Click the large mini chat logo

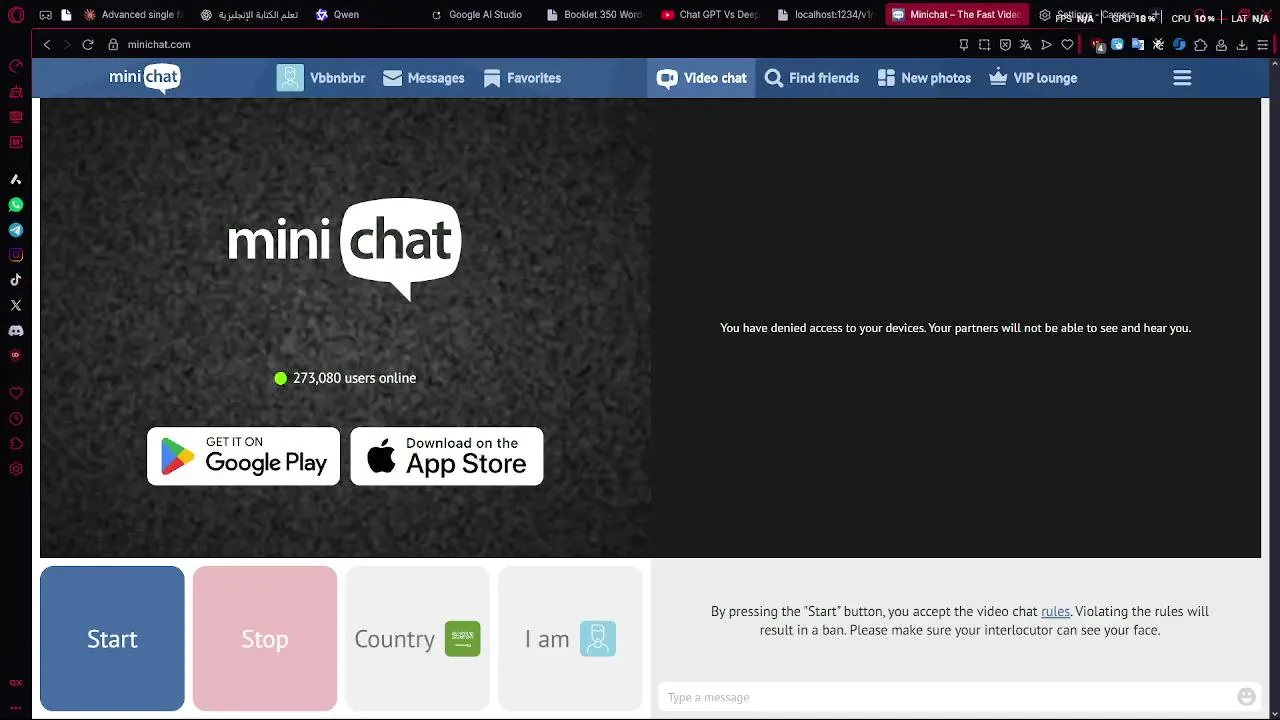[x=344, y=249]
